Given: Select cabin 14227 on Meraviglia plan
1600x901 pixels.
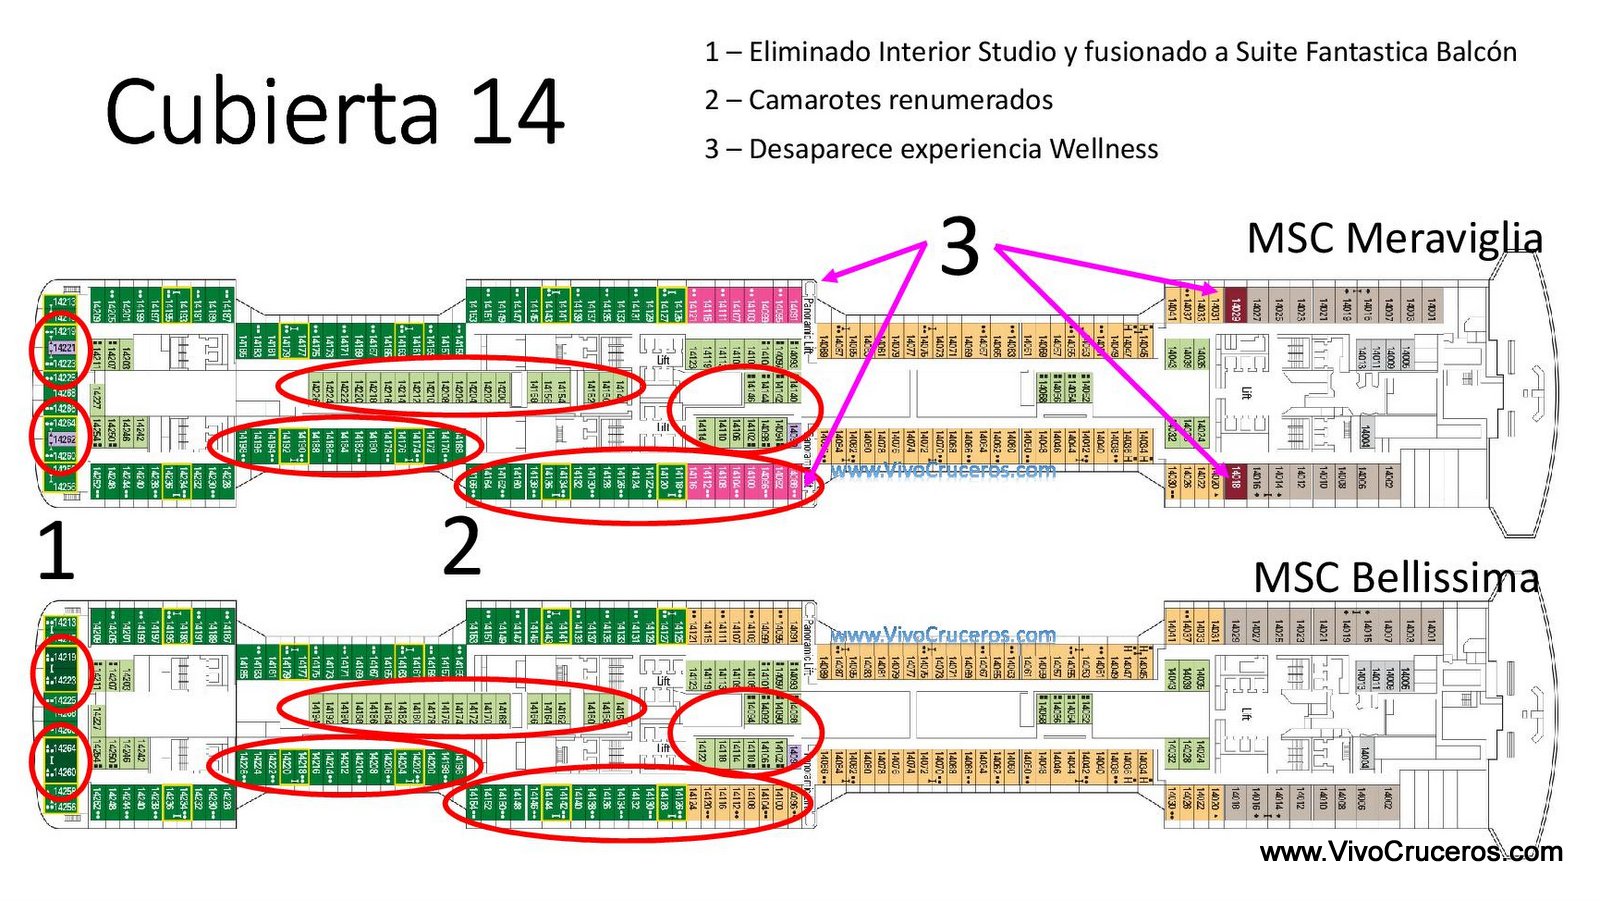Looking at the screenshot, I should 96,401.
